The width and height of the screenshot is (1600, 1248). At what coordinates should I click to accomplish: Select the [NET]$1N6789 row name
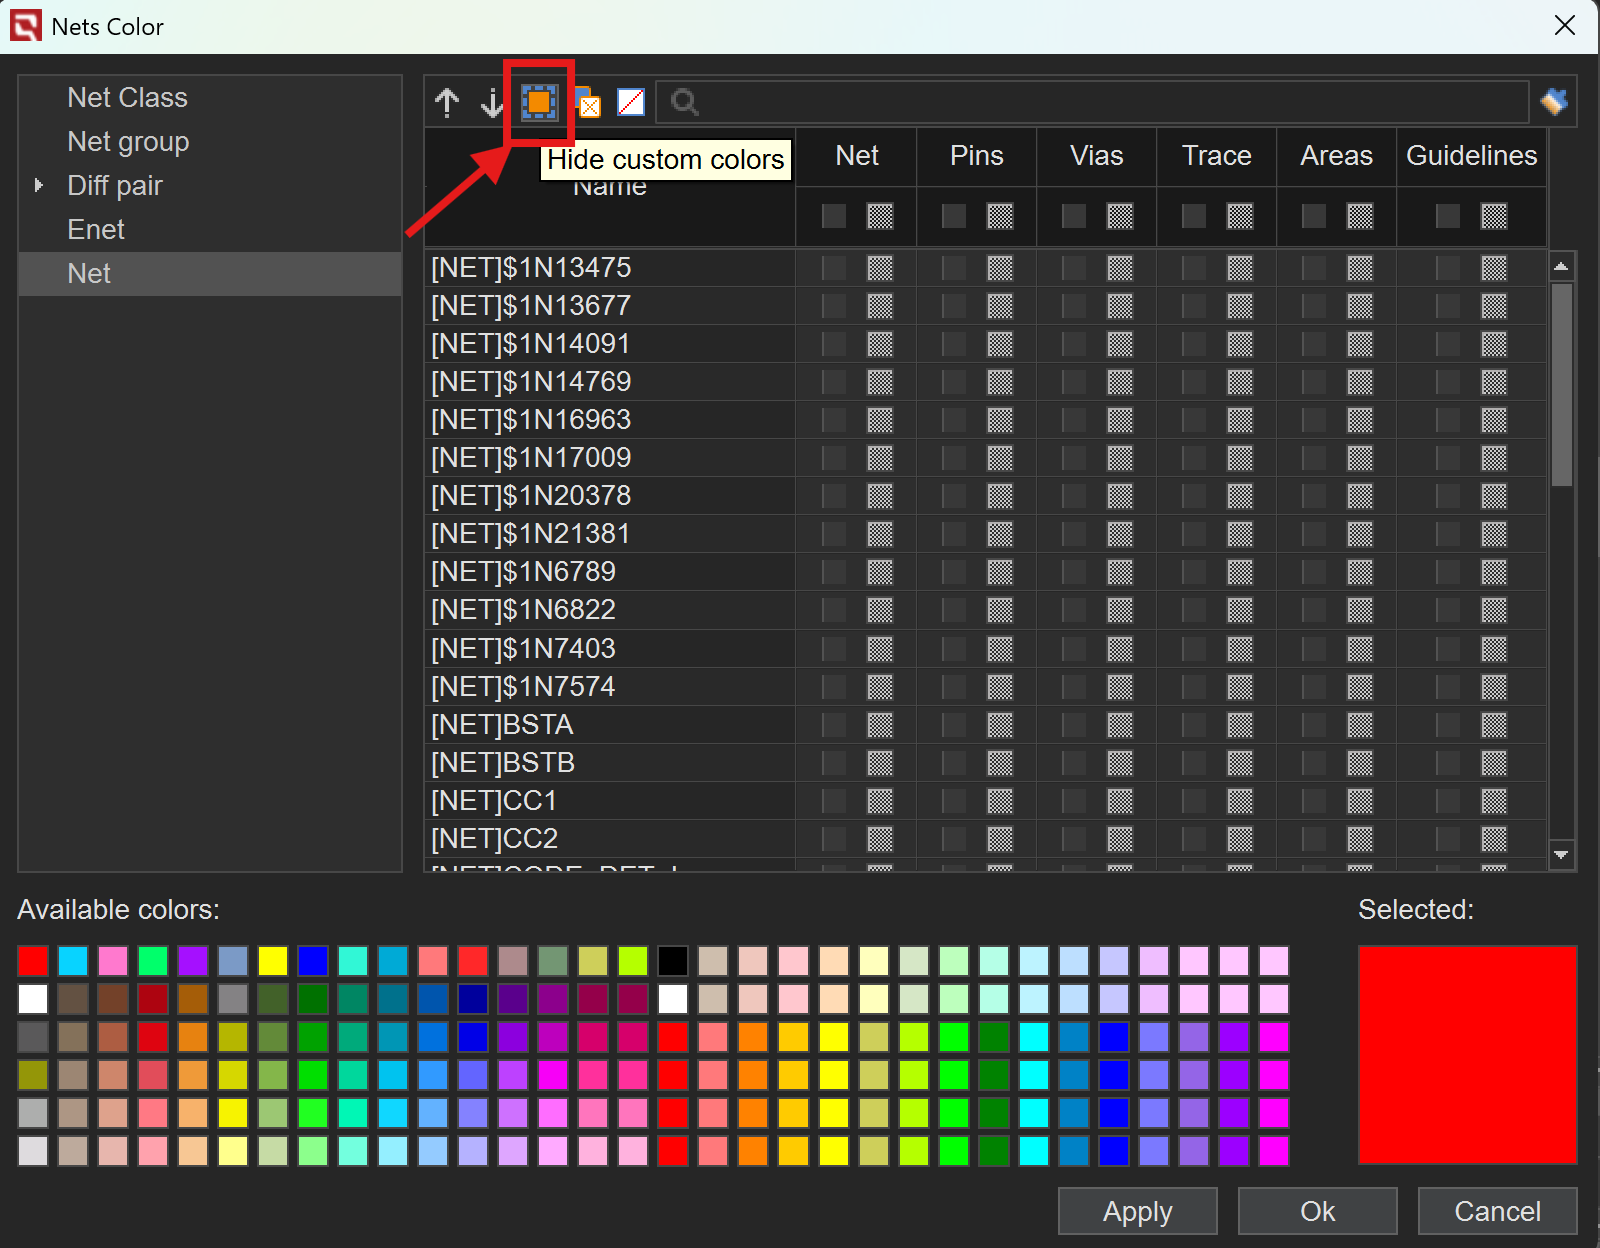click(523, 572)
